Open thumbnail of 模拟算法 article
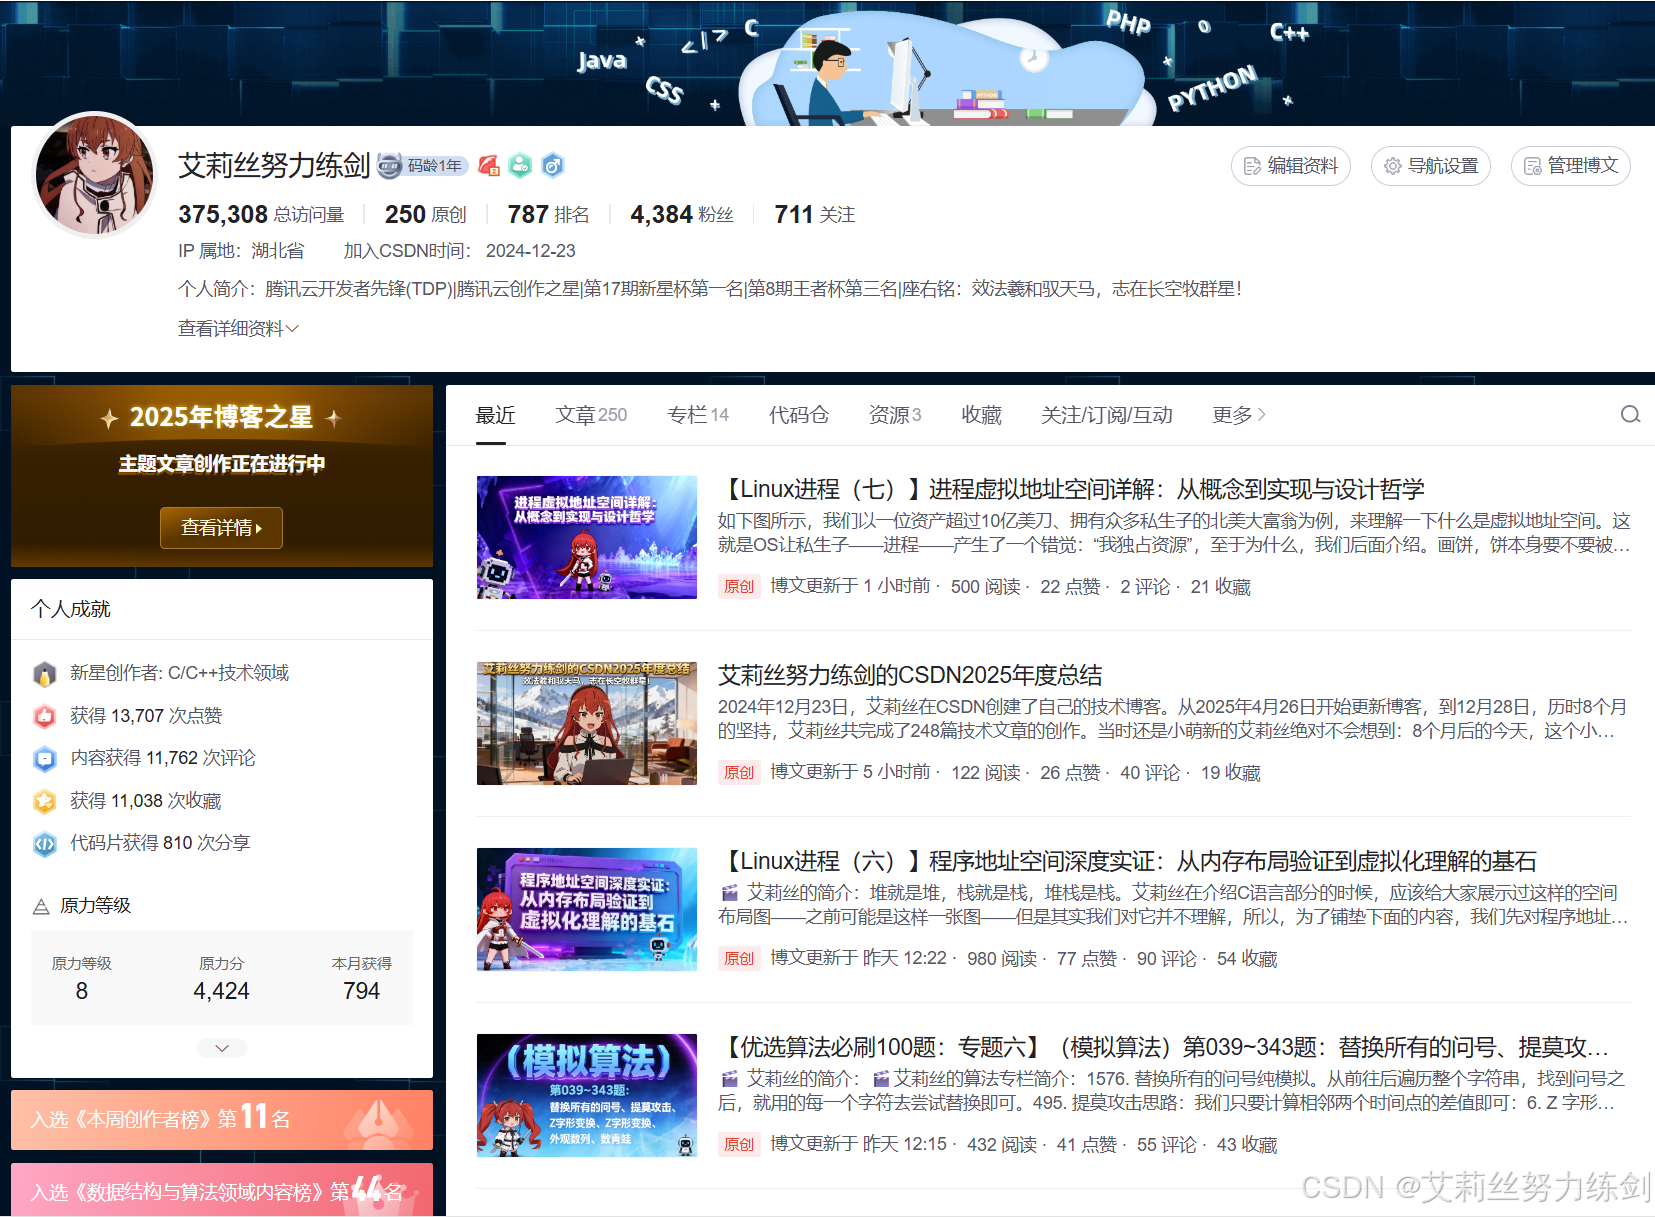 587,1095
